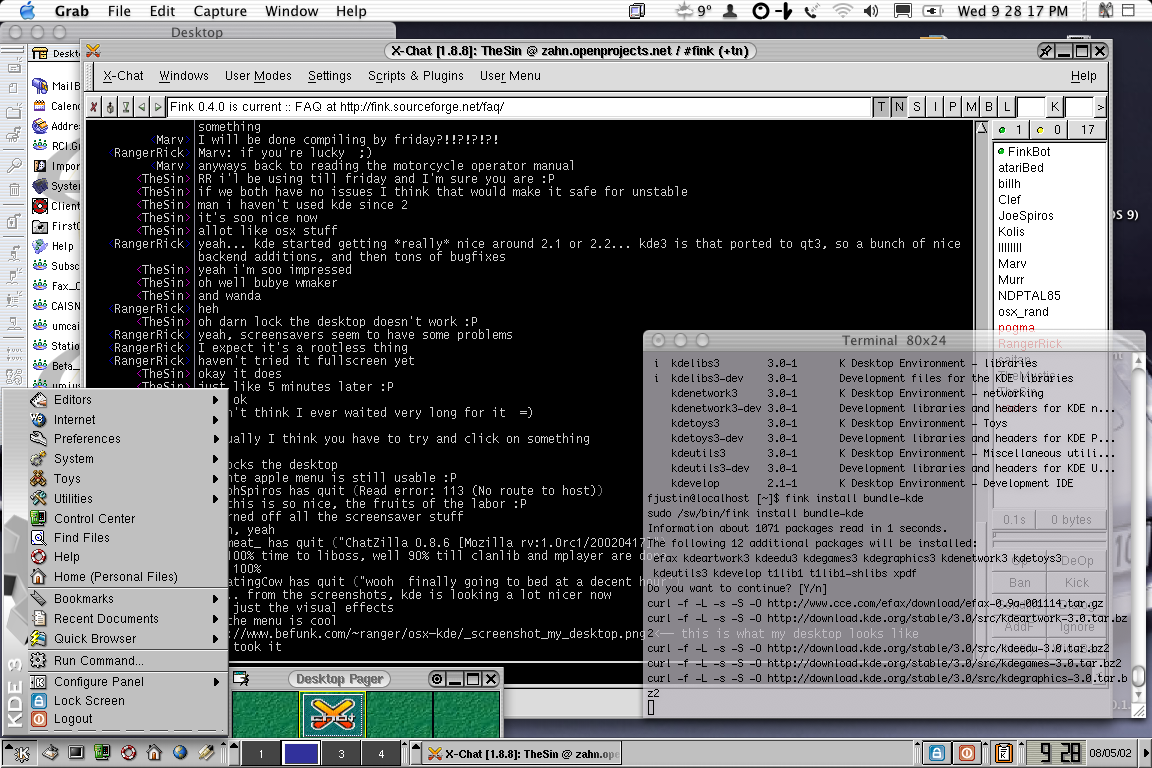Select JoeSpiros in the X-Chat user list
This screenshot has height=768, width=1152.
point(1026,215)
